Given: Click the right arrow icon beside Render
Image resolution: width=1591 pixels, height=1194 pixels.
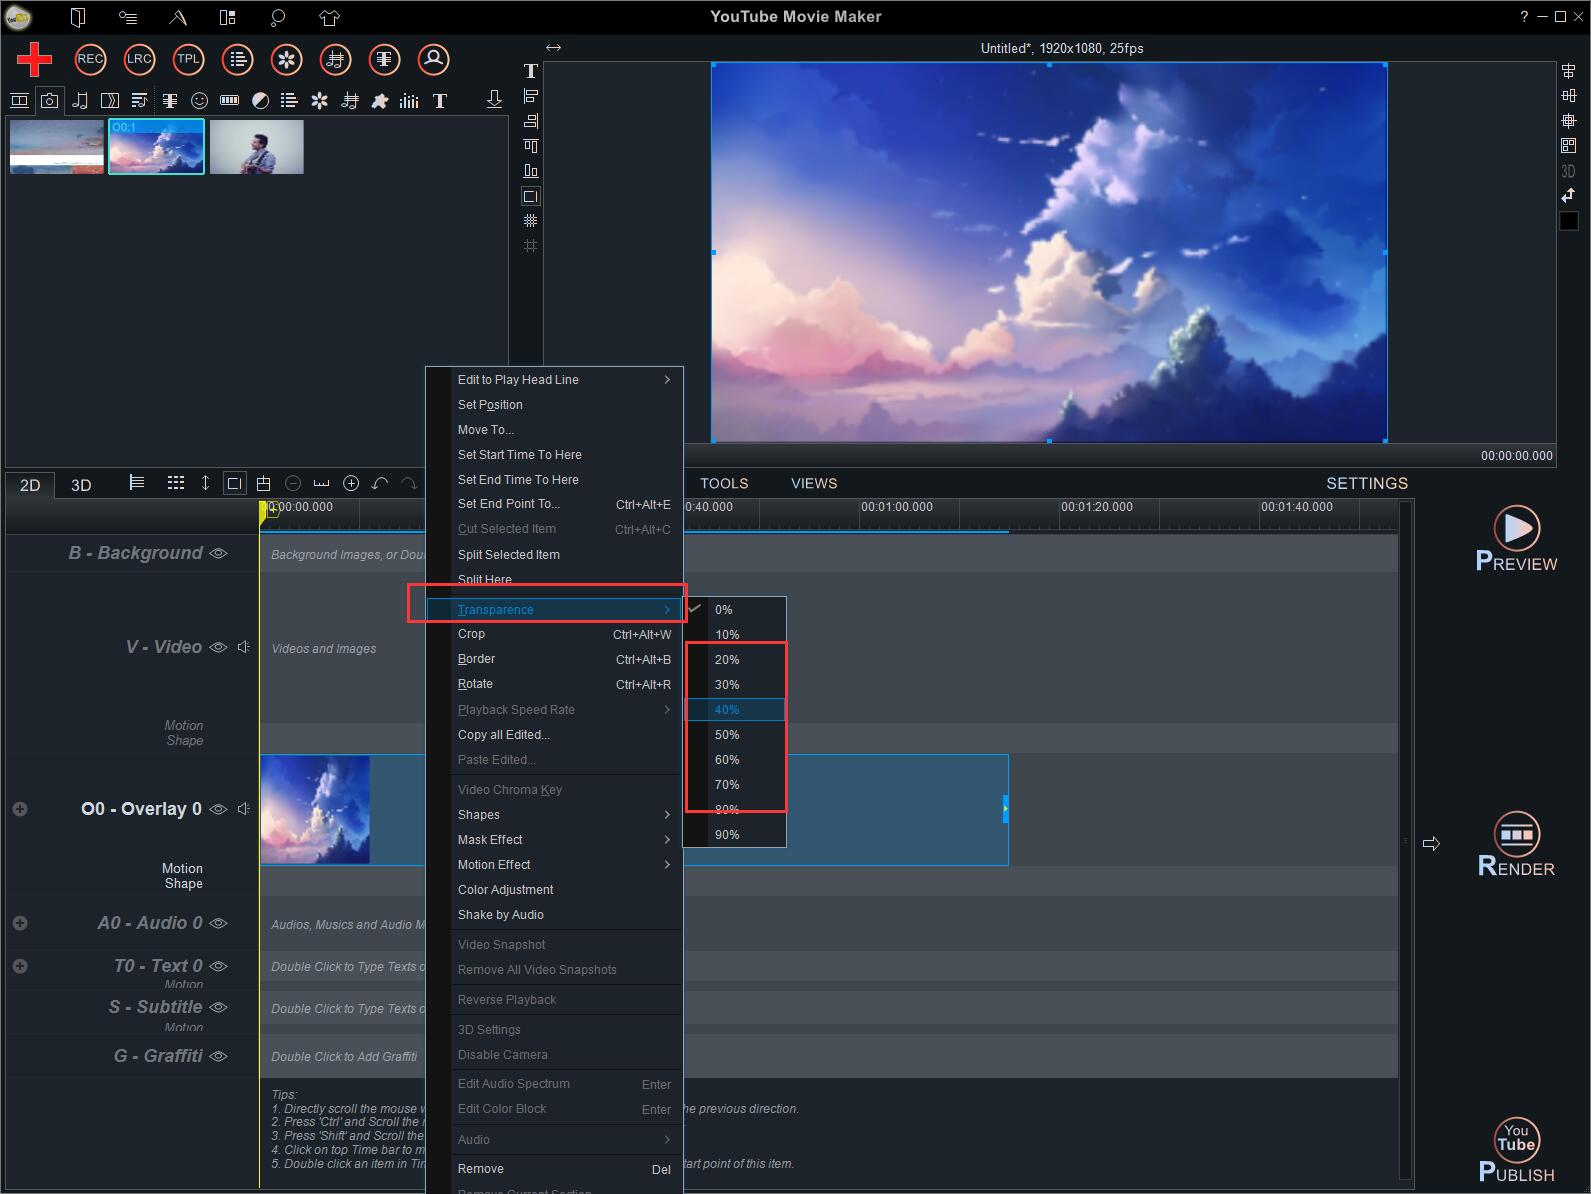Looking at the screenshot, I should click(x=1431, y=843).
